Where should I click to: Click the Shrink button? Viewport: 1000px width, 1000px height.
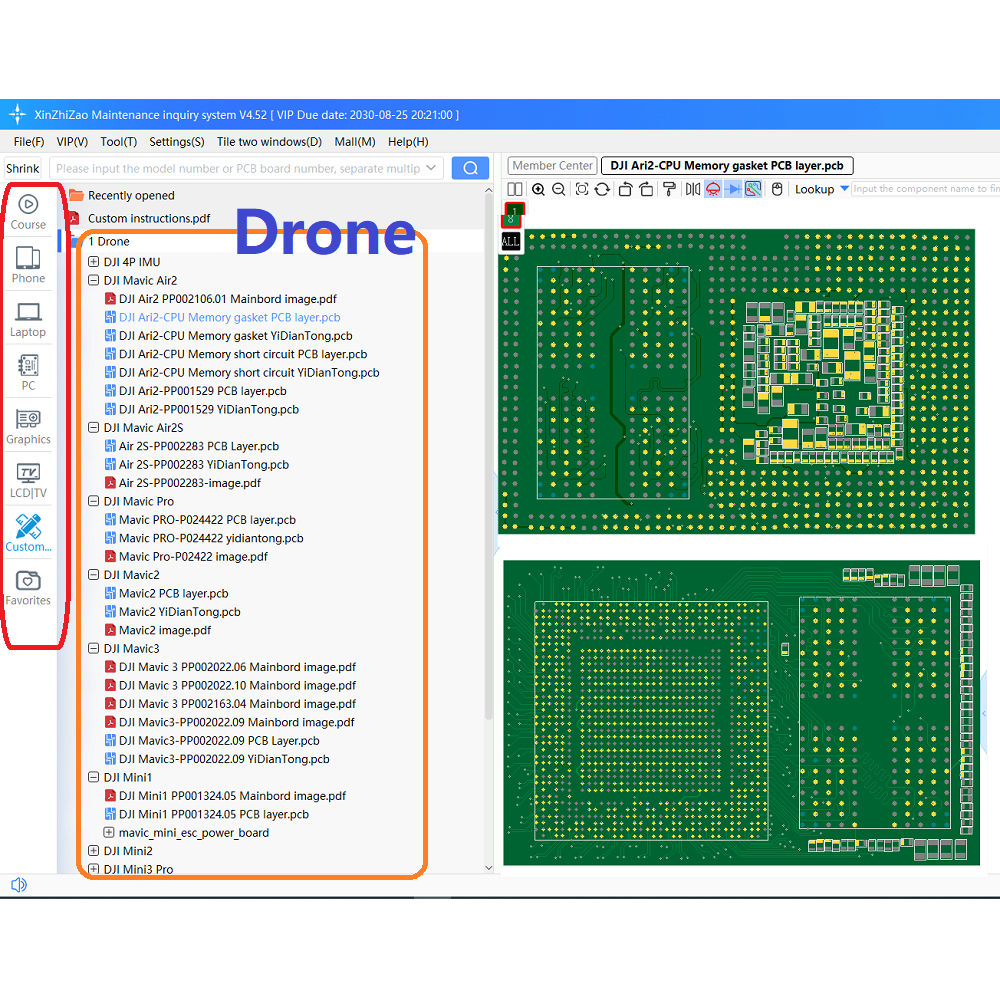pyautogui.click(x=22, y=168)
